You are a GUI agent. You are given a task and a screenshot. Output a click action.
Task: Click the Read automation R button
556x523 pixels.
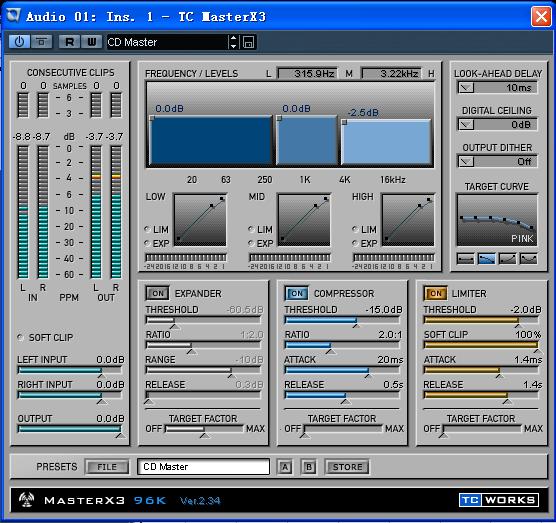(x=70, y=42)
